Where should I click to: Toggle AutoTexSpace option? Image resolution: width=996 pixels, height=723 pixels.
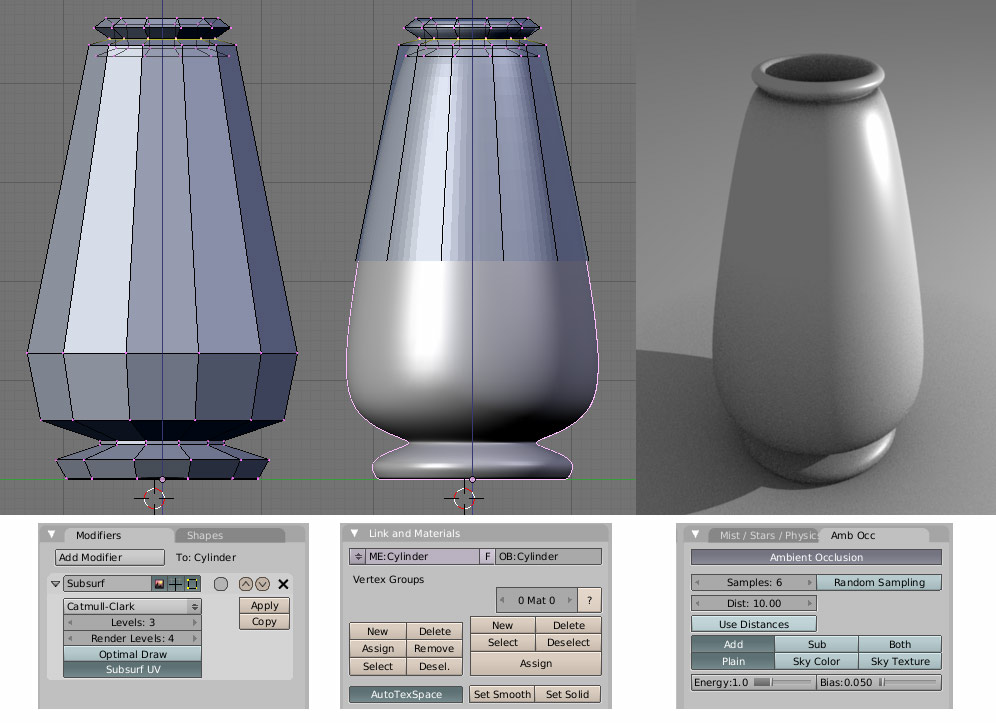click(x=406, y=694)
